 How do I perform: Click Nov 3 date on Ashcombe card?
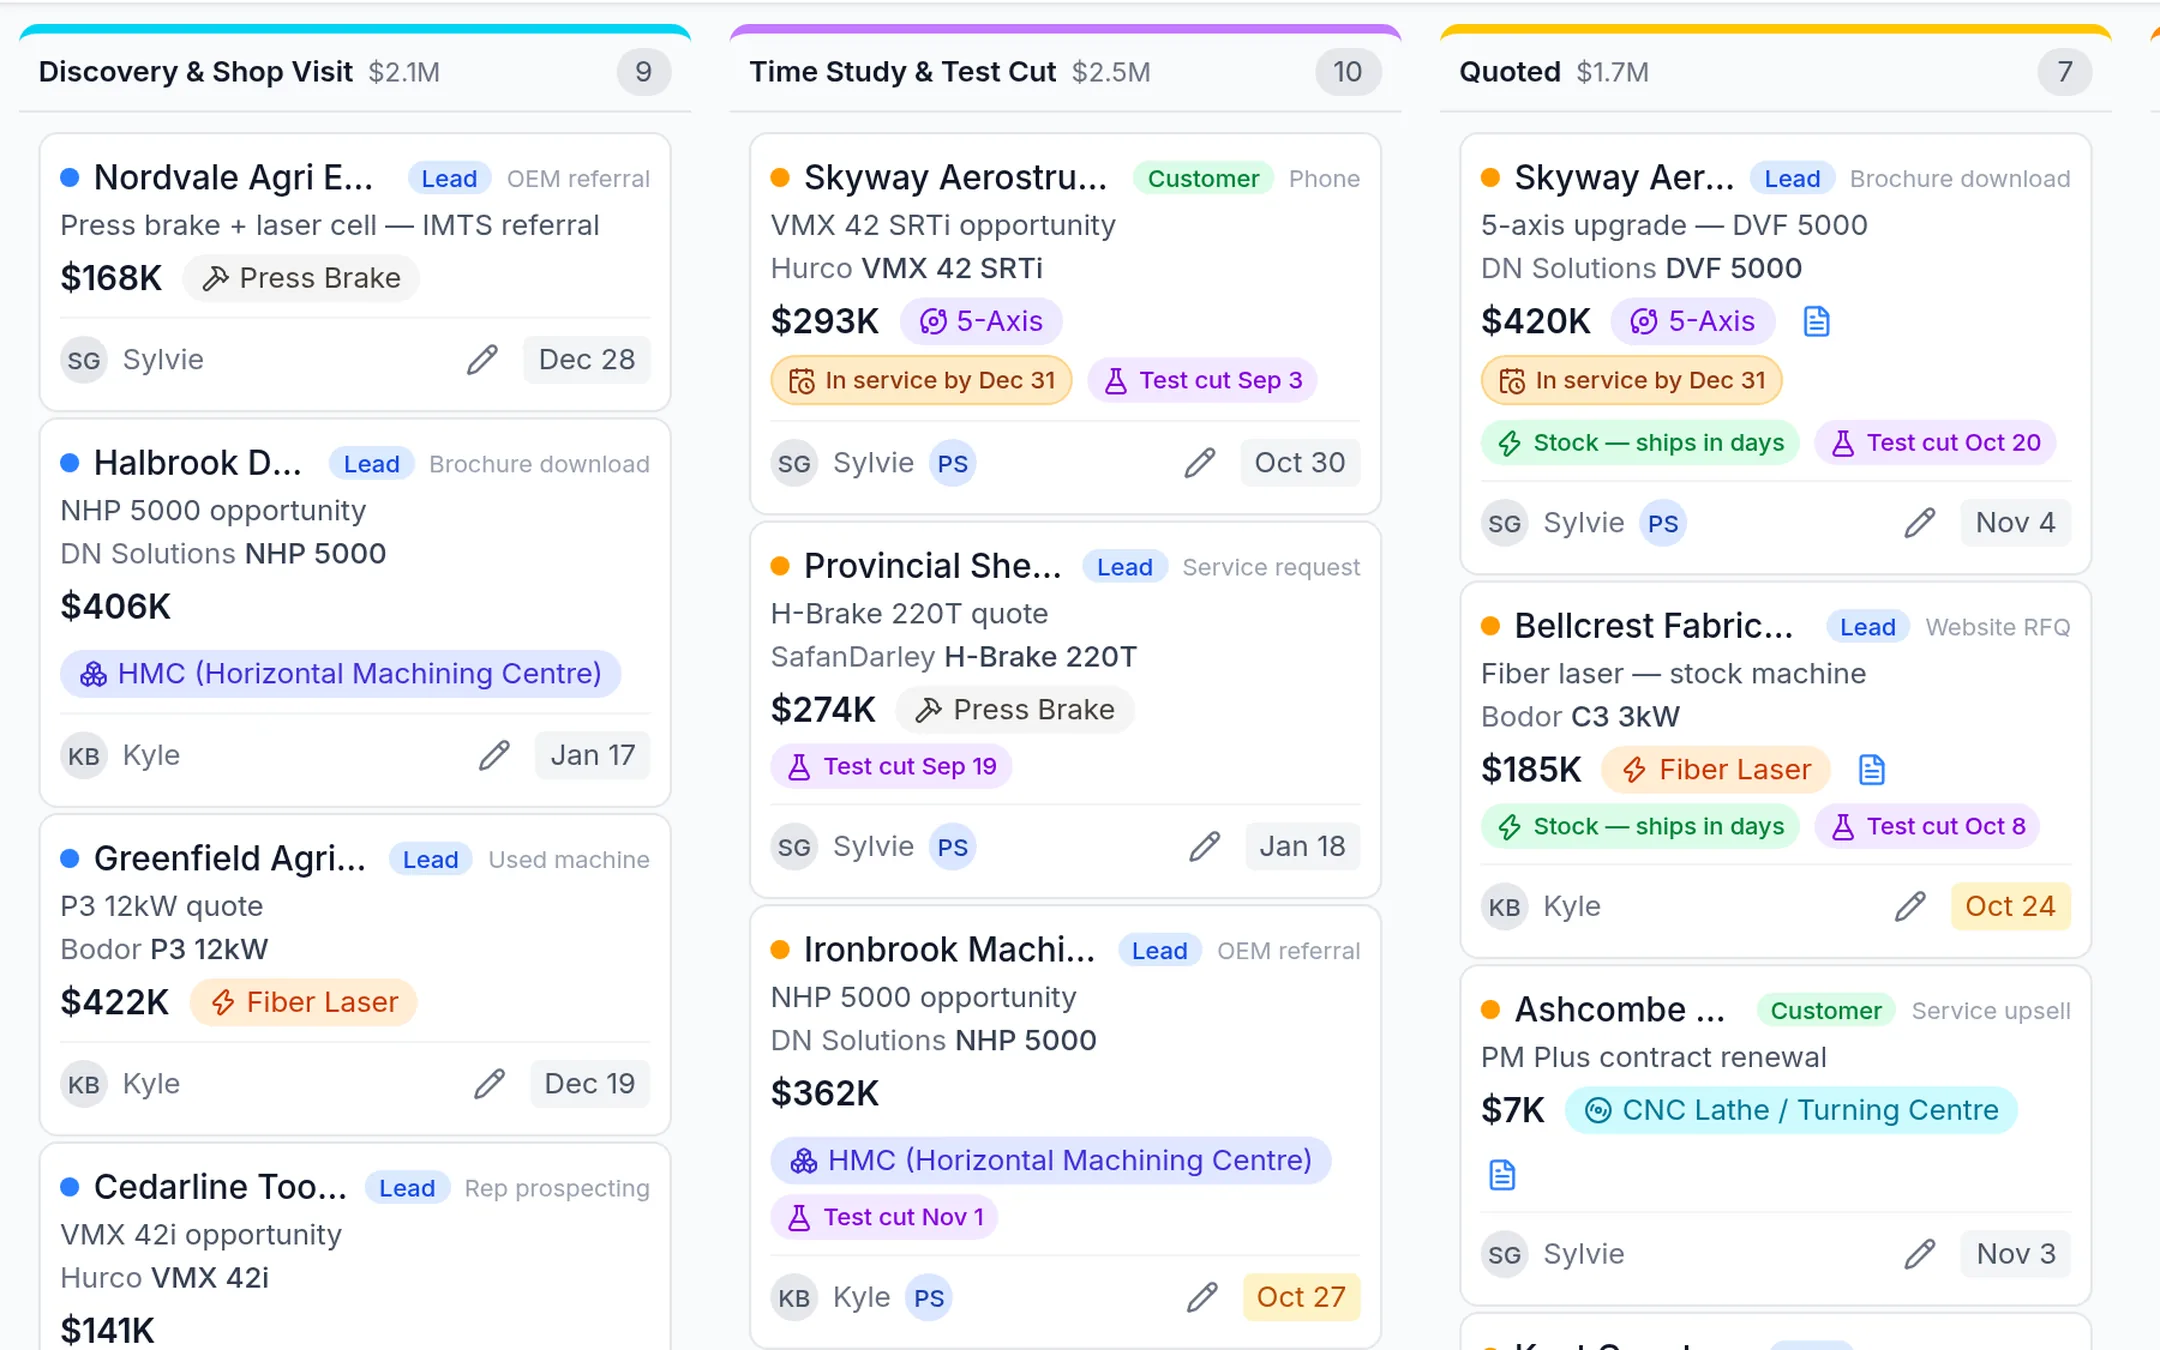click(2016, 1254)
